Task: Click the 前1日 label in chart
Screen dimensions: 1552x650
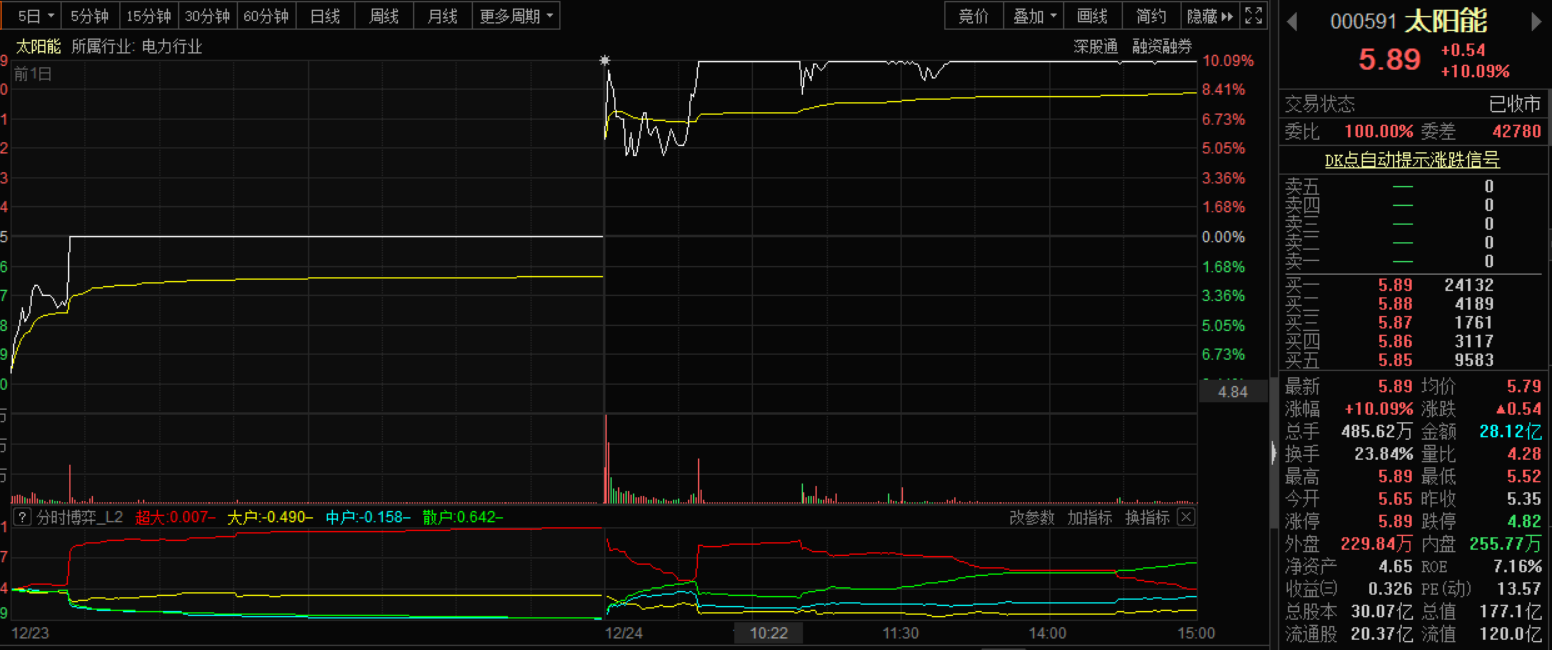Action: (x=33, y=73)
